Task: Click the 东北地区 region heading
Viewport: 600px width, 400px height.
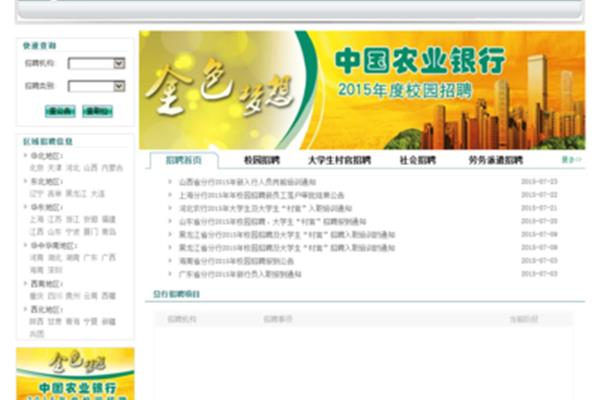Action: (x=47, y=181)
